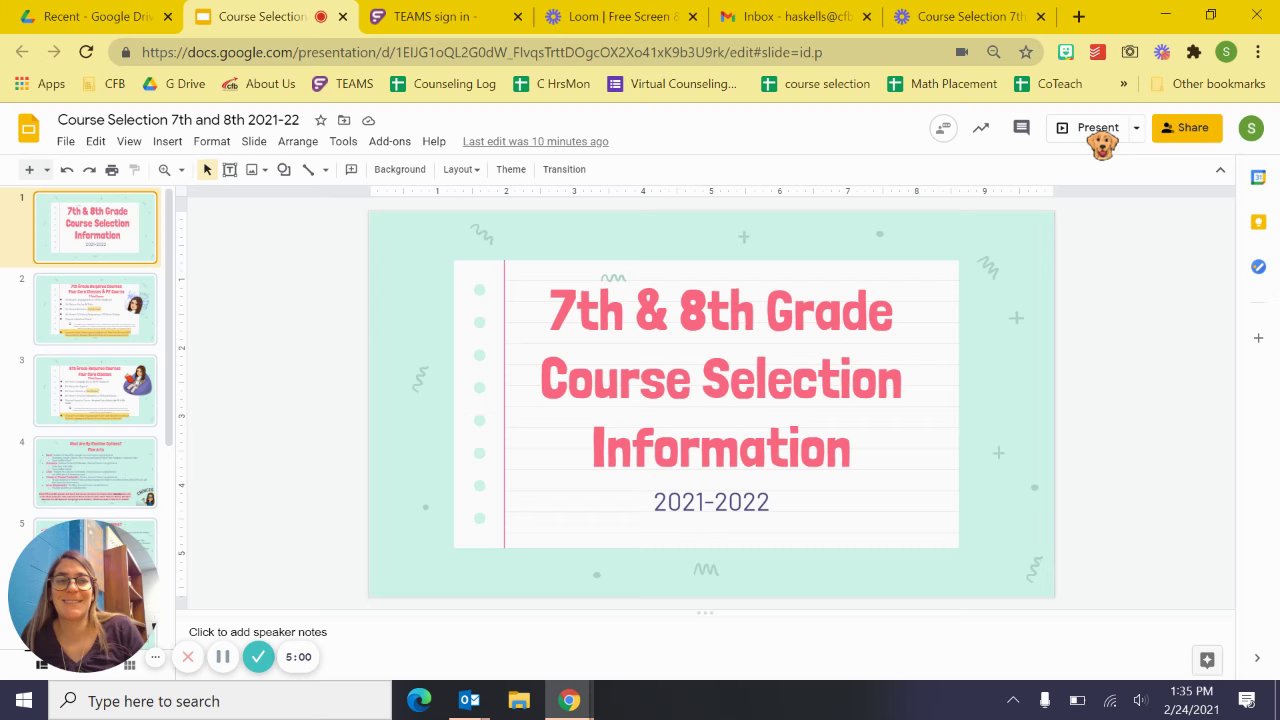This screenshot has width=1280, height=720.
Task: Click the Background button in toolbar
Action: pos(400,170)
